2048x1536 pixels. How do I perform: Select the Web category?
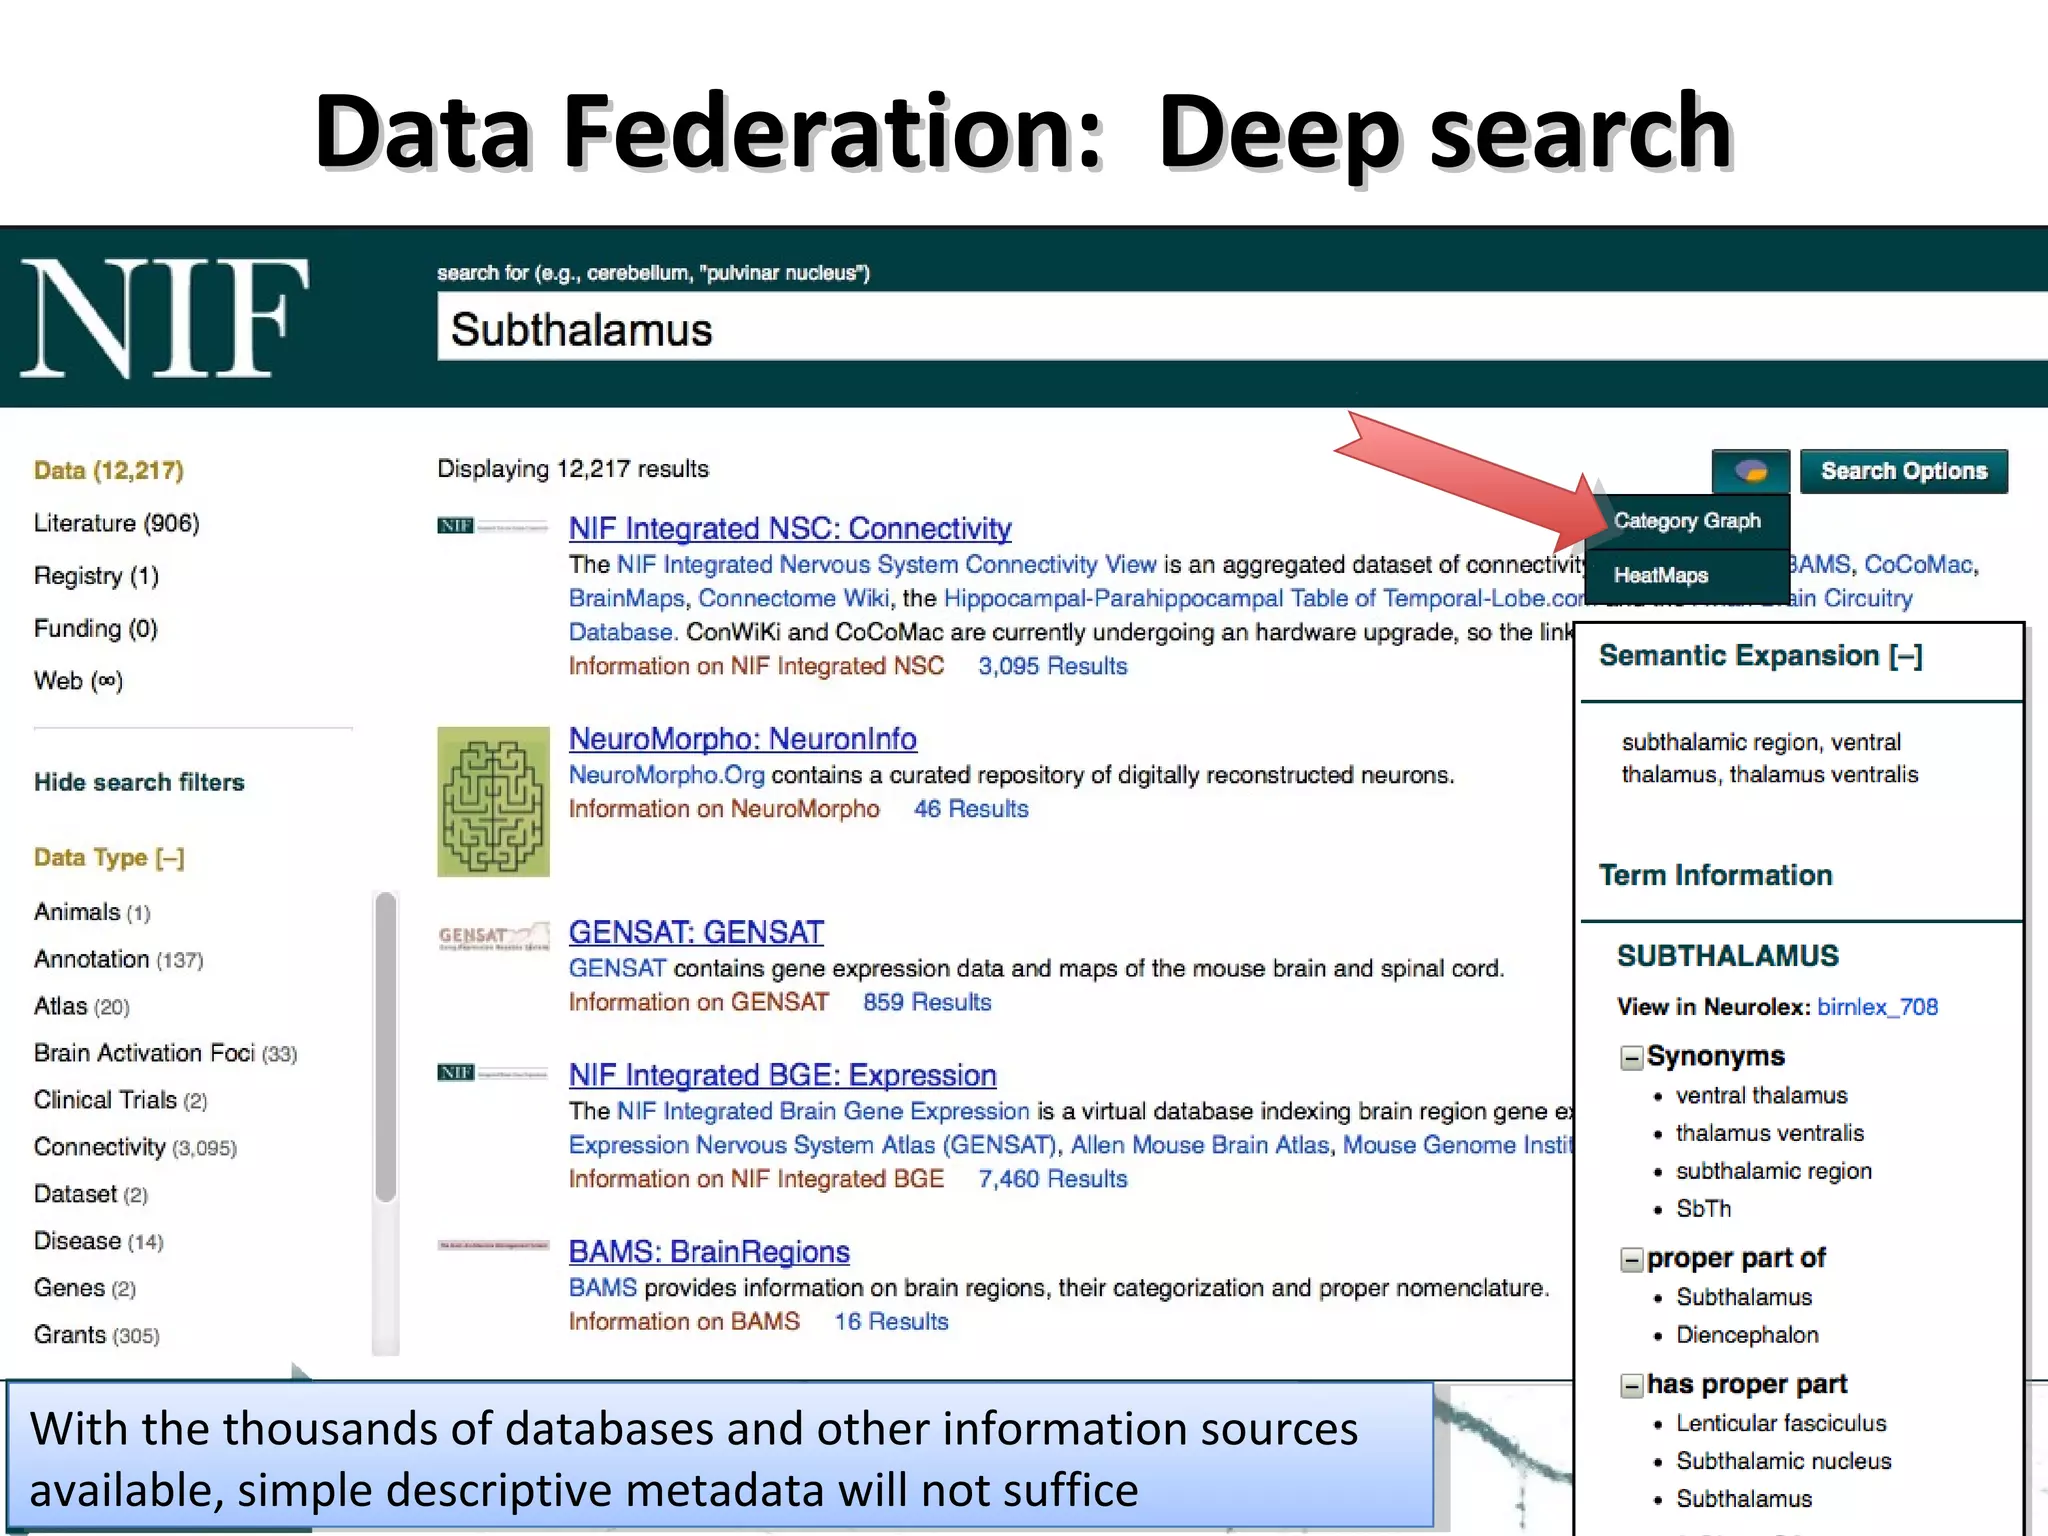coord(78,681)
